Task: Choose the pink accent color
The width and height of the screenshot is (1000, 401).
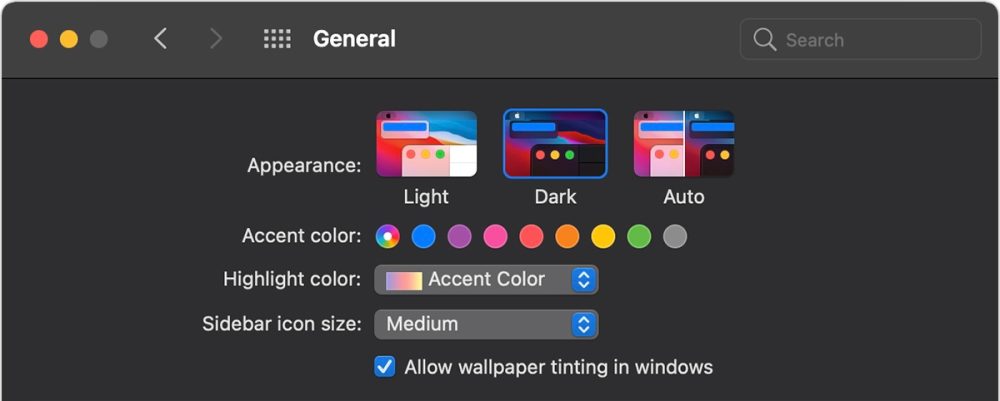Action: click(x=496, y=237)
